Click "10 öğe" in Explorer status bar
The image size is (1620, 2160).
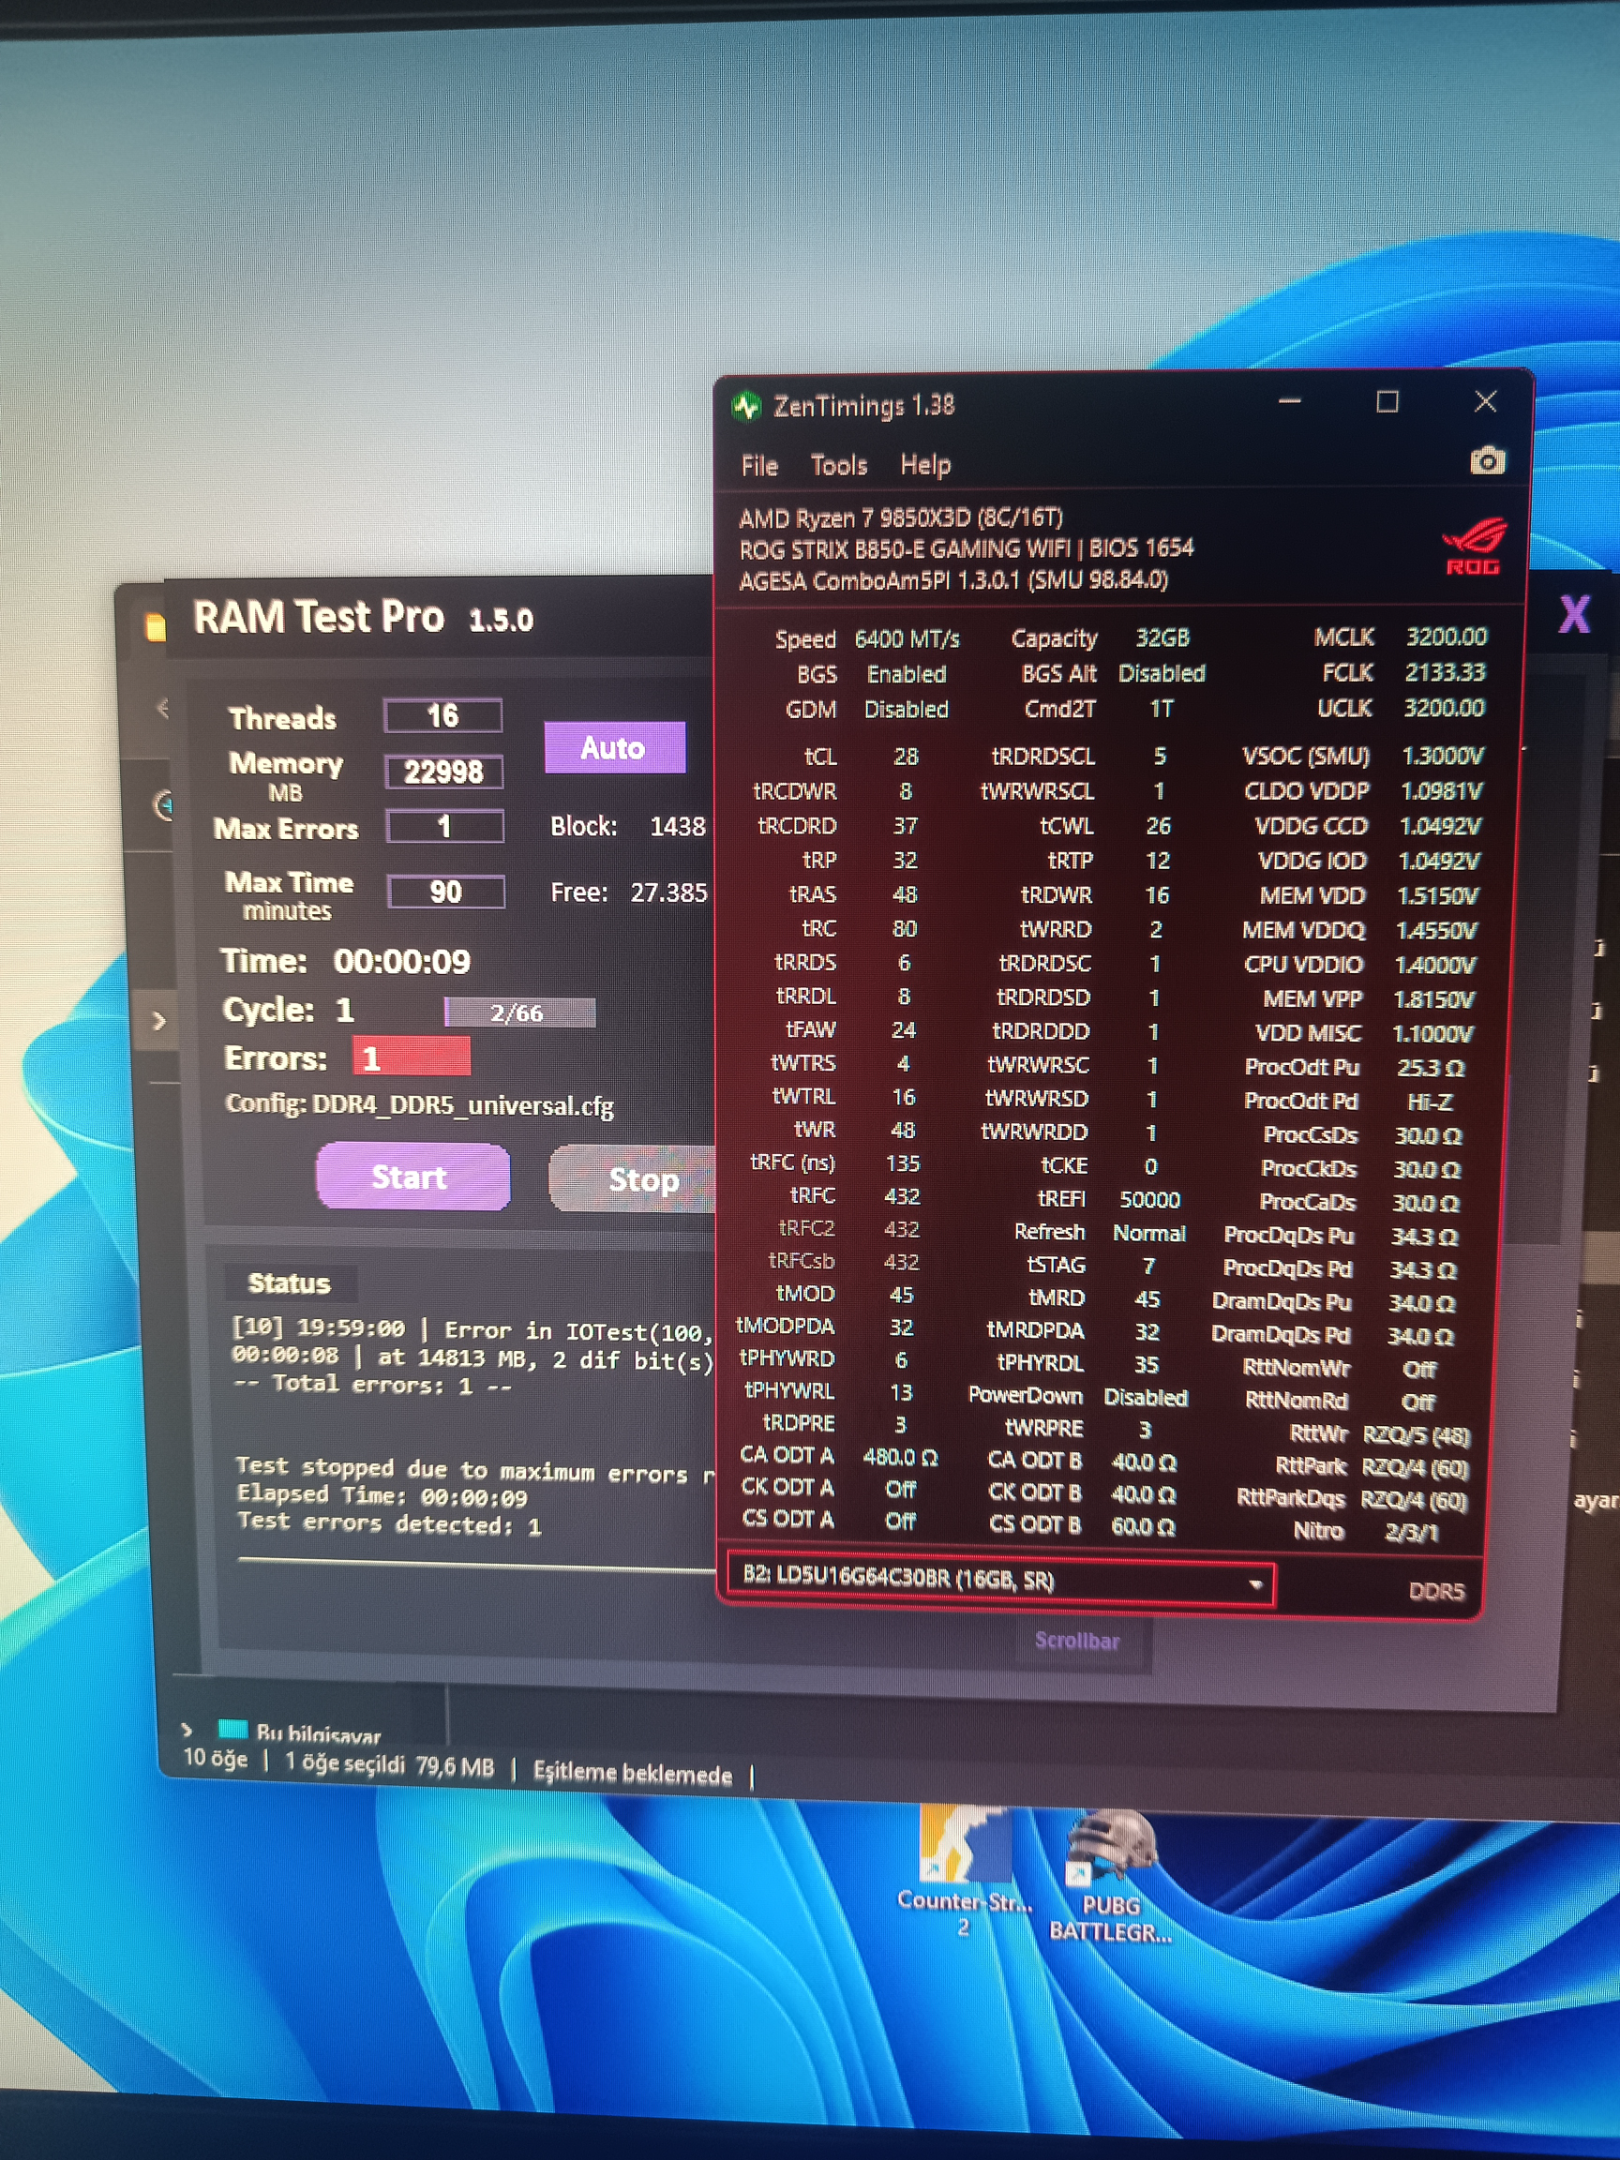point(215,1759)
